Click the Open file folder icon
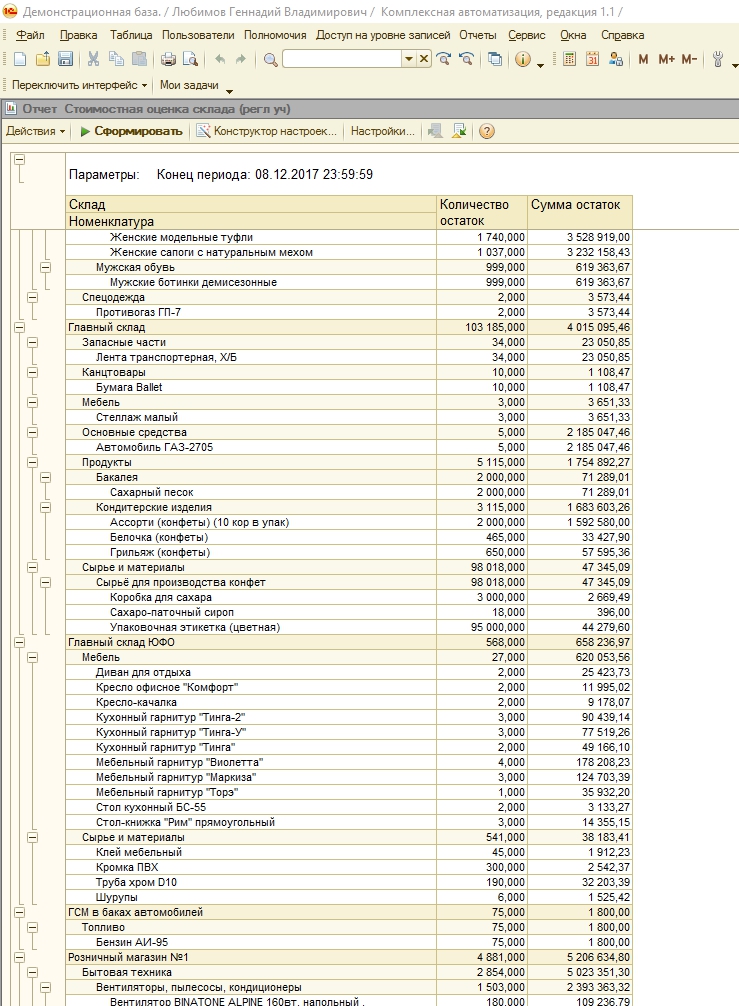The height and width of the screenshot is (1006, 739). [43, 60]
